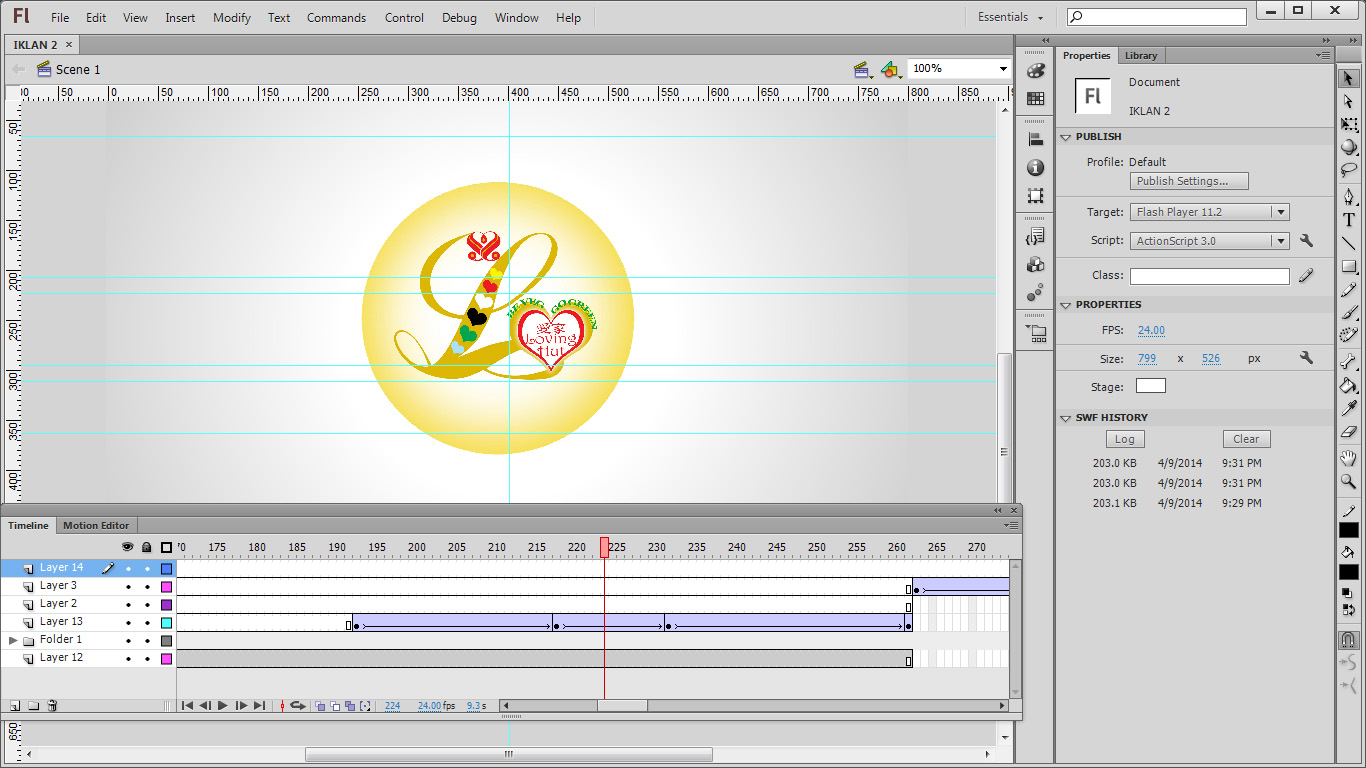Toggle Loop playback button
Screen dimensions: 1366x768
297,706
